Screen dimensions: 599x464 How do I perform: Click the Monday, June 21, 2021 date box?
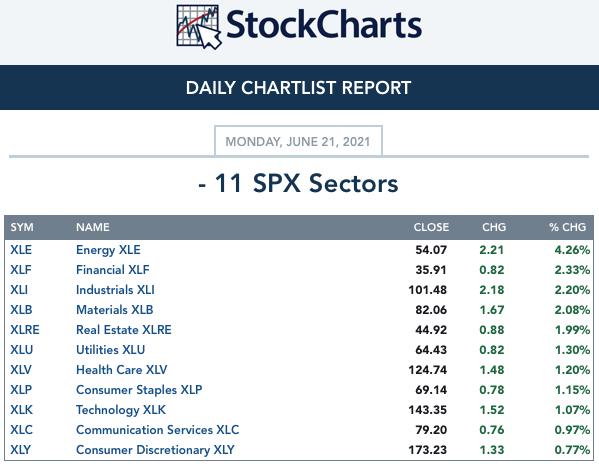298,141
